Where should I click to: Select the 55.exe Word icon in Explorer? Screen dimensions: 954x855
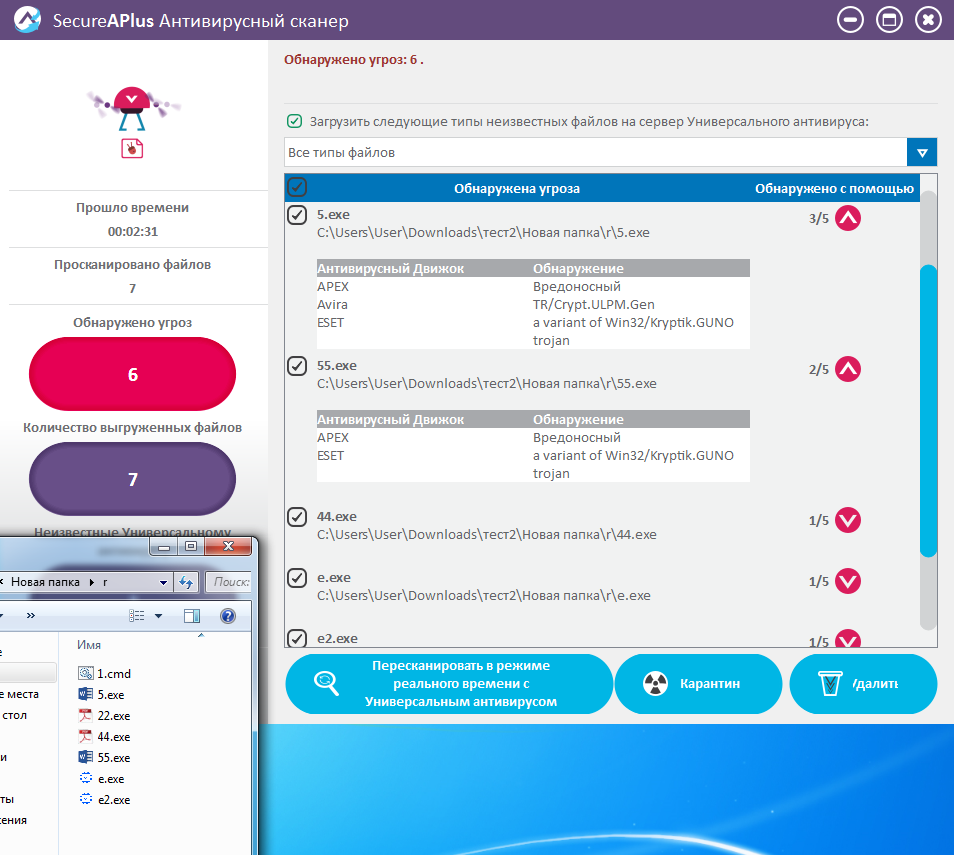(x=86, y=758)
